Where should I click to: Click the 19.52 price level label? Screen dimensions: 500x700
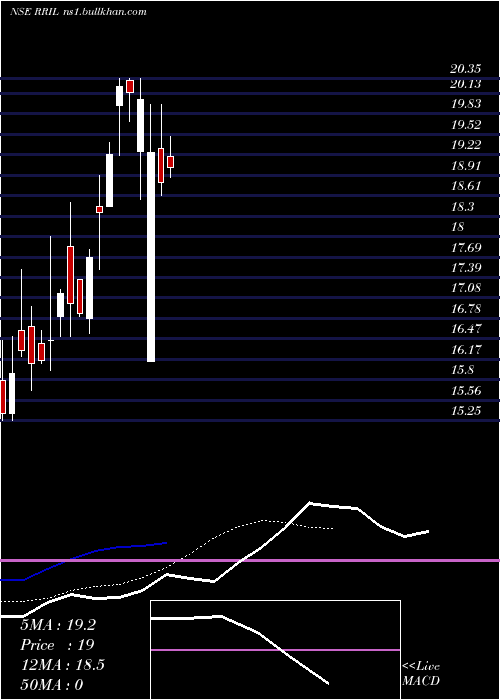tap(466, 125)
